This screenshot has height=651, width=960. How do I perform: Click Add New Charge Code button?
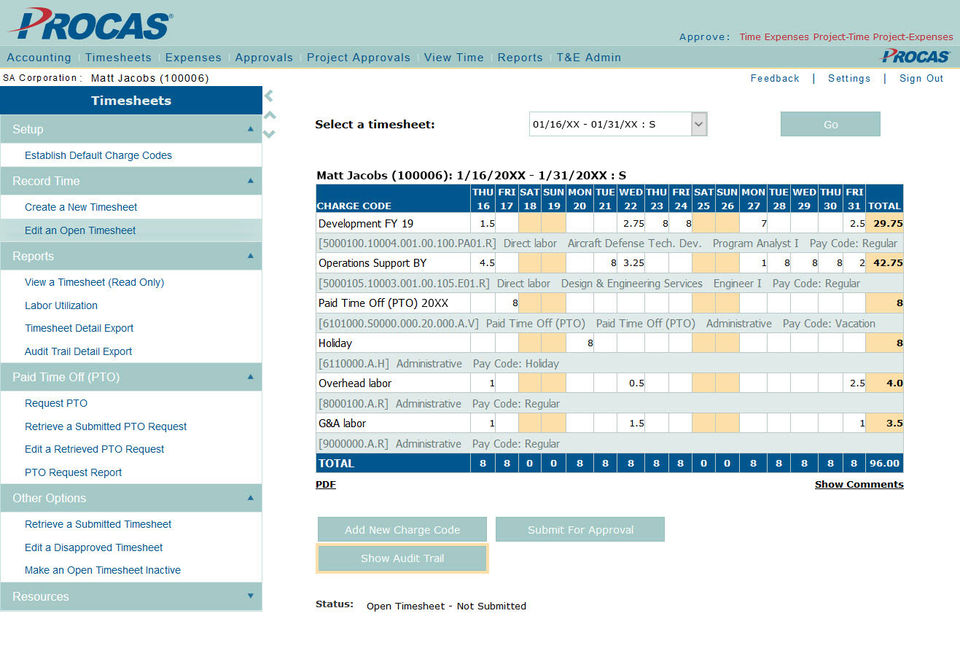coord(402,530)
